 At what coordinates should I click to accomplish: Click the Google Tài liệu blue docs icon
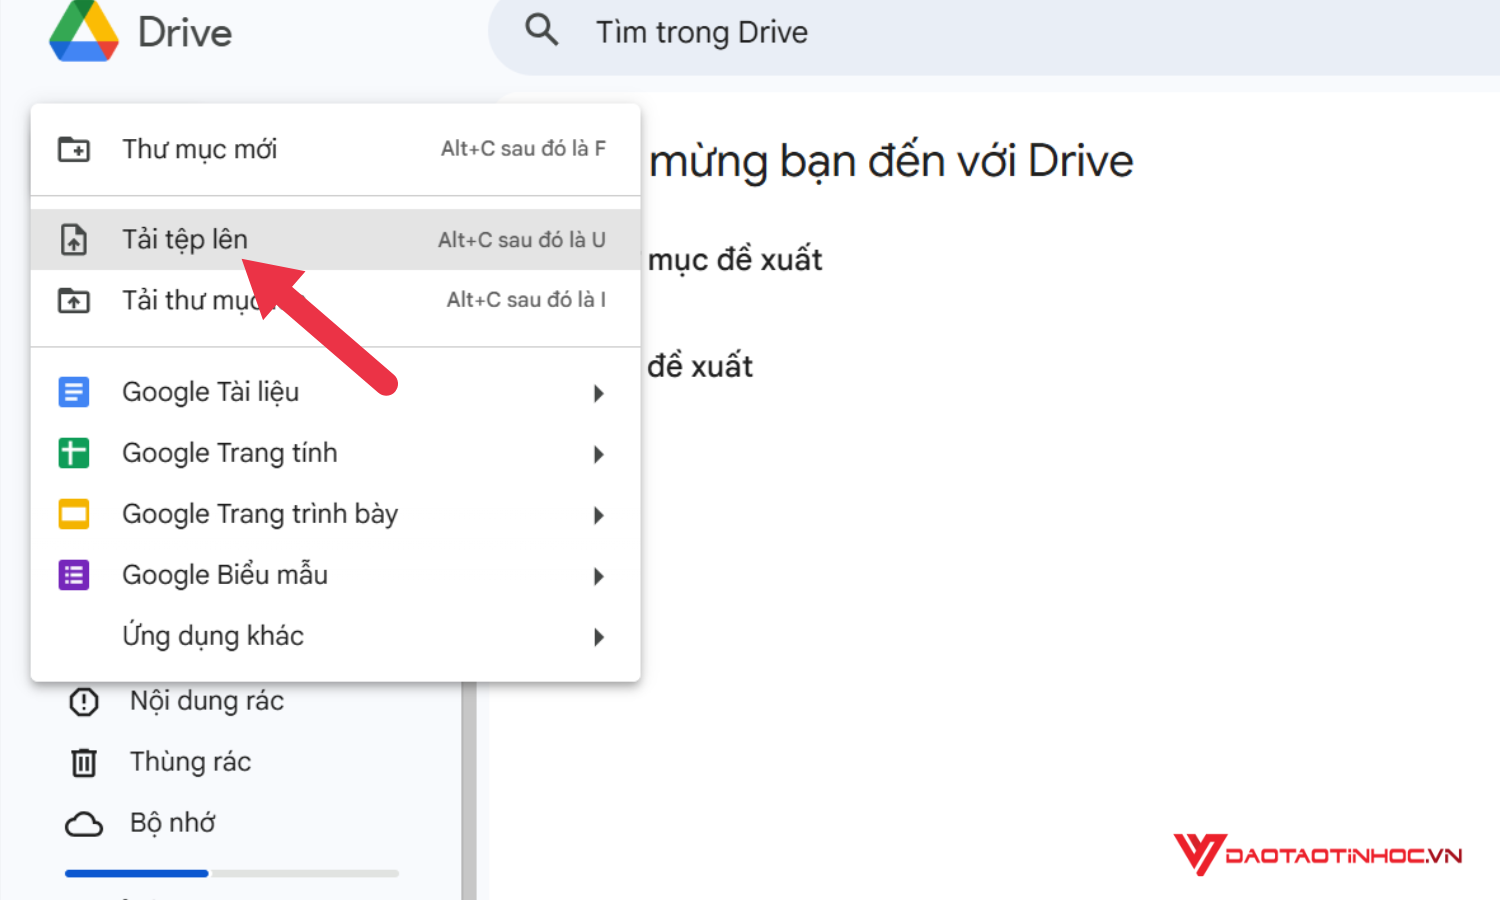[x=74, y=392]
